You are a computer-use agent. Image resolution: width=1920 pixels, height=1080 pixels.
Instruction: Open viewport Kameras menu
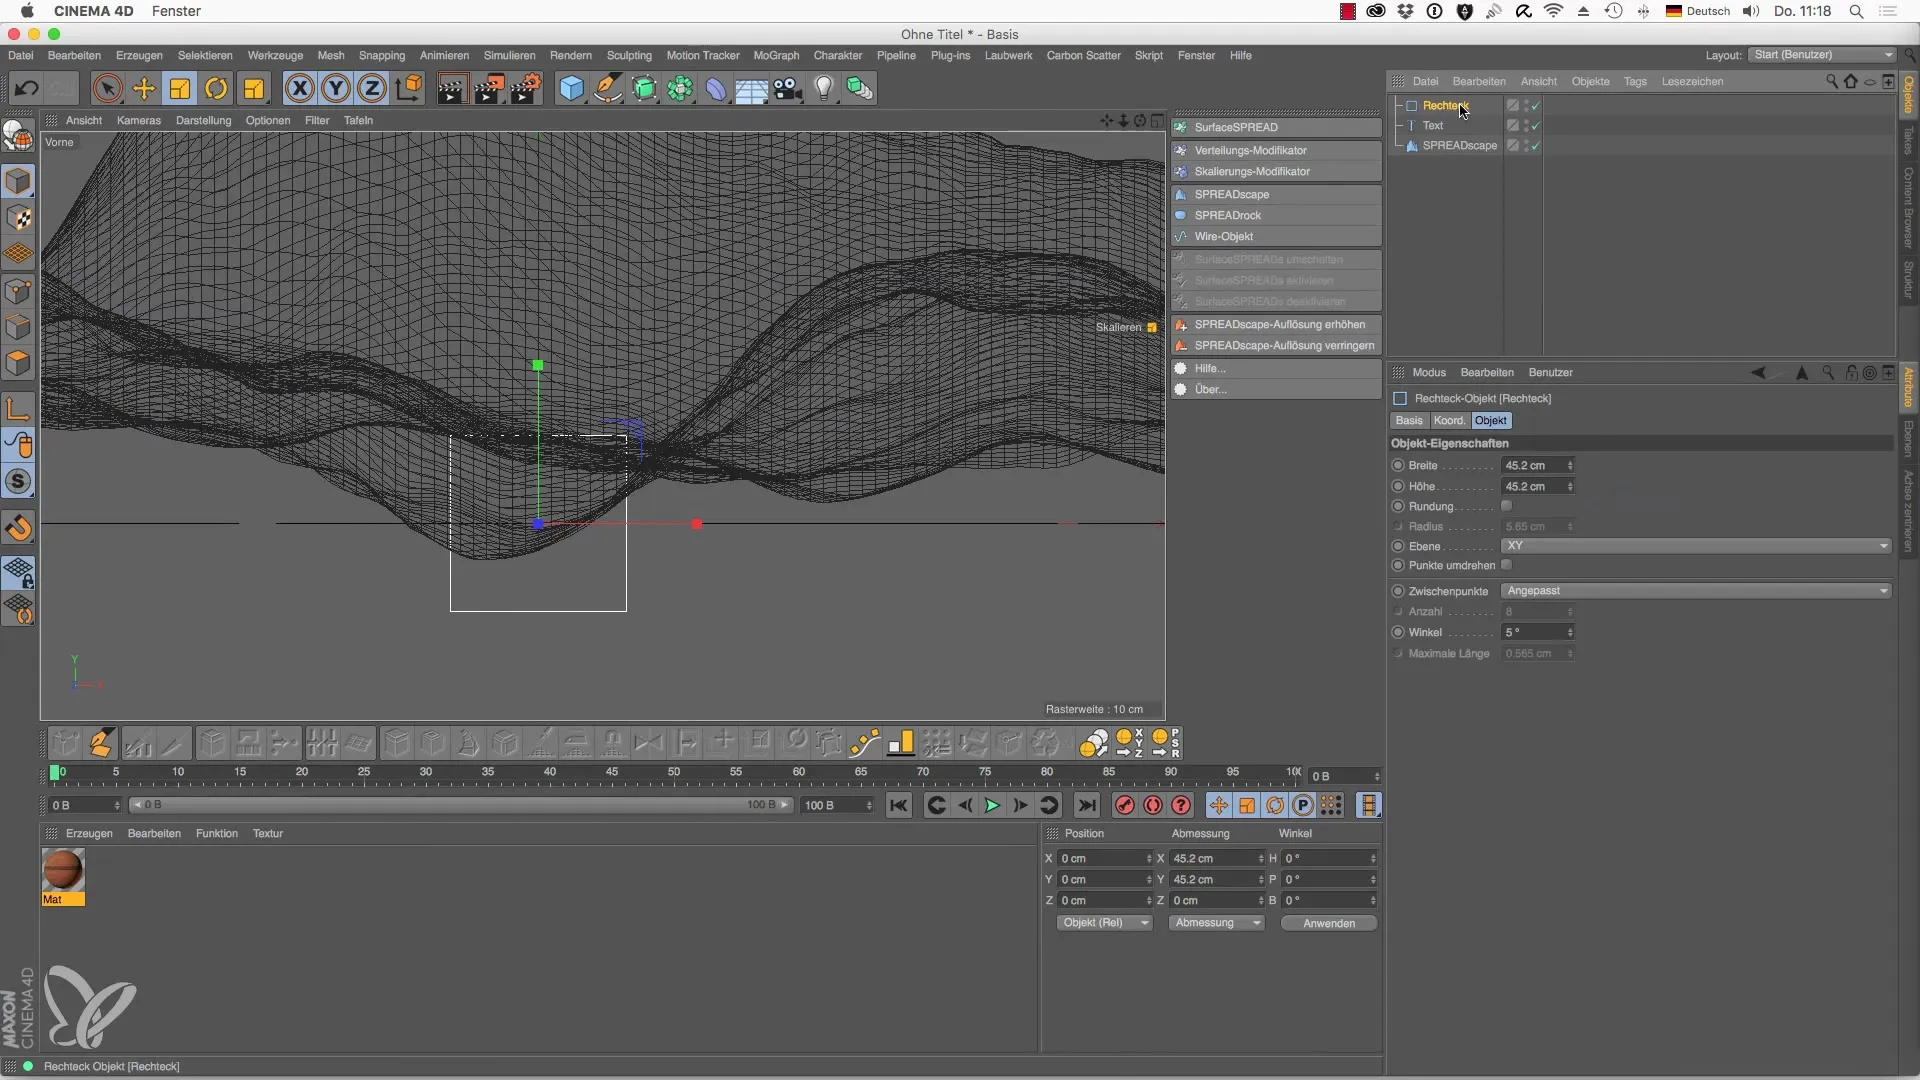click(x=139, y=121)
